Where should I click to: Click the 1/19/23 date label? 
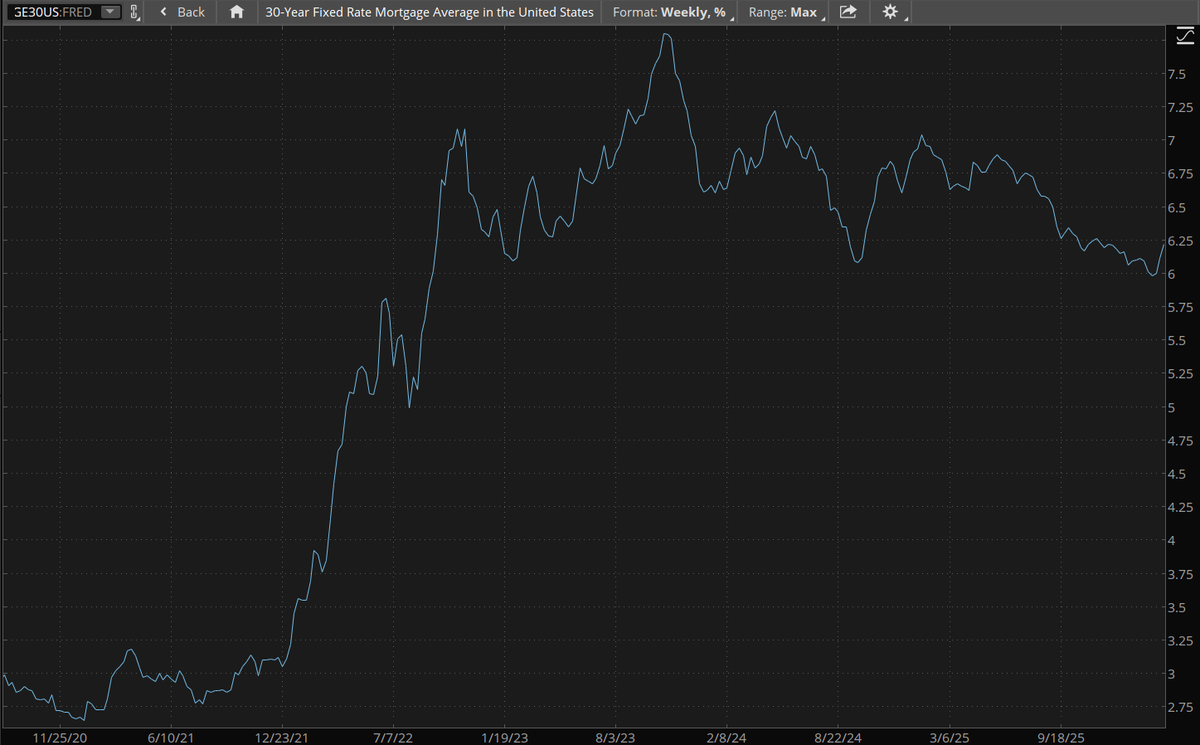[505, 736]
